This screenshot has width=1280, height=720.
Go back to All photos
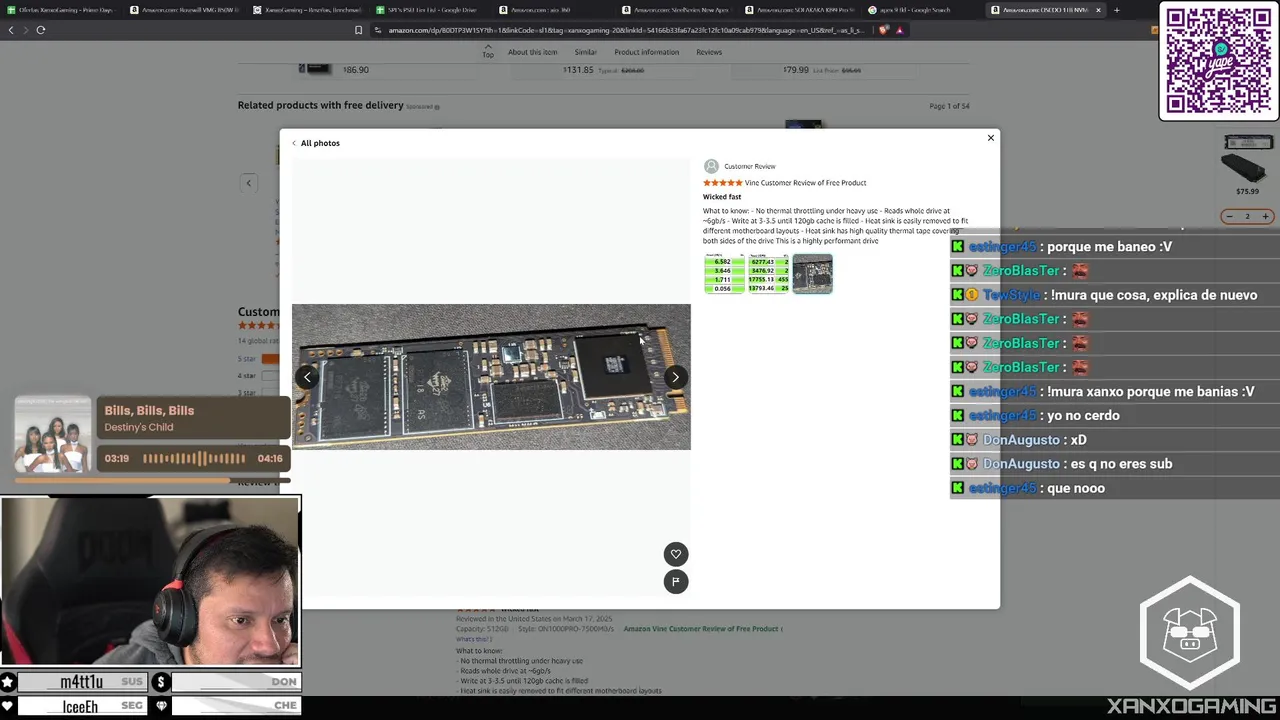(316, 143)
